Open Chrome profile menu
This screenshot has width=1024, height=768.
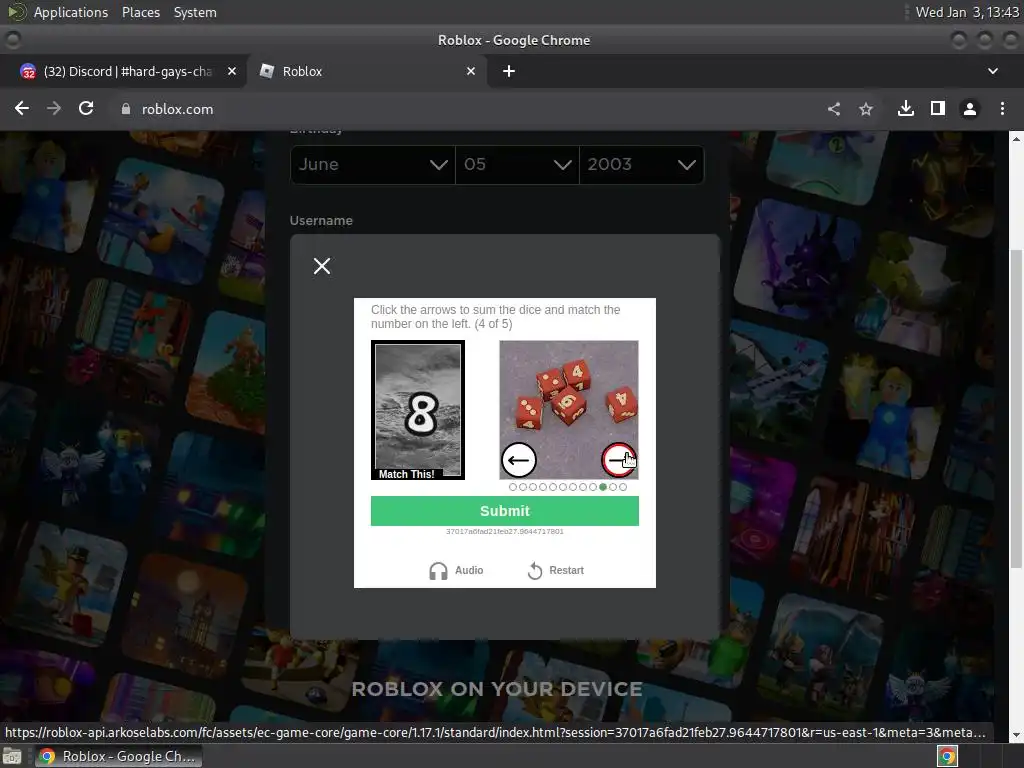pos(970,108)
